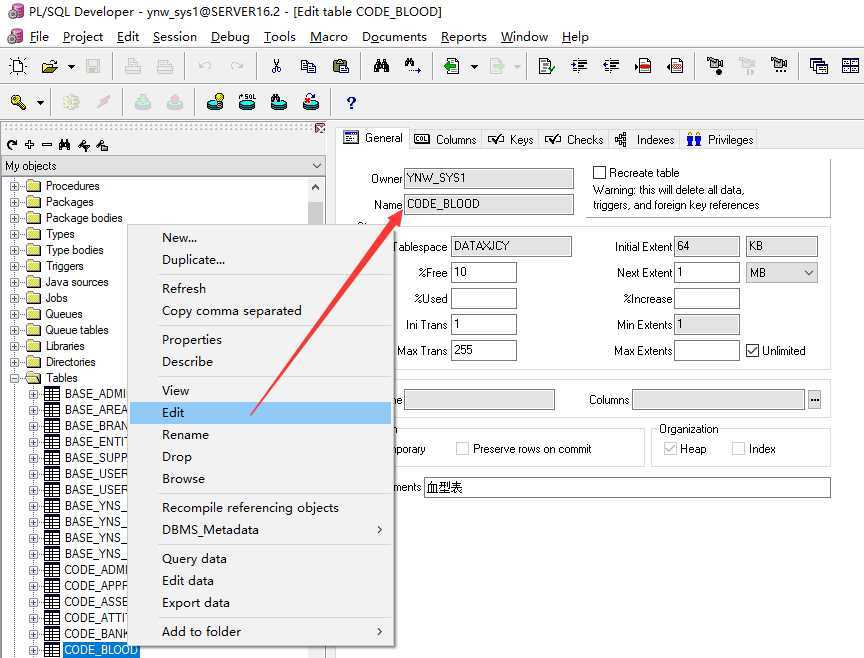The width and height of the screenshot is (864, 658).
Task: Choose Drop in the context menu
Action: (260, 456)
